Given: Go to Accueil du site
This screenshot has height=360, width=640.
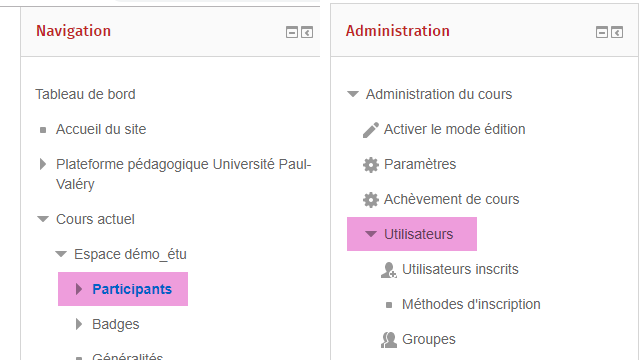Looking at the screenshot, I should click(101, 129).
